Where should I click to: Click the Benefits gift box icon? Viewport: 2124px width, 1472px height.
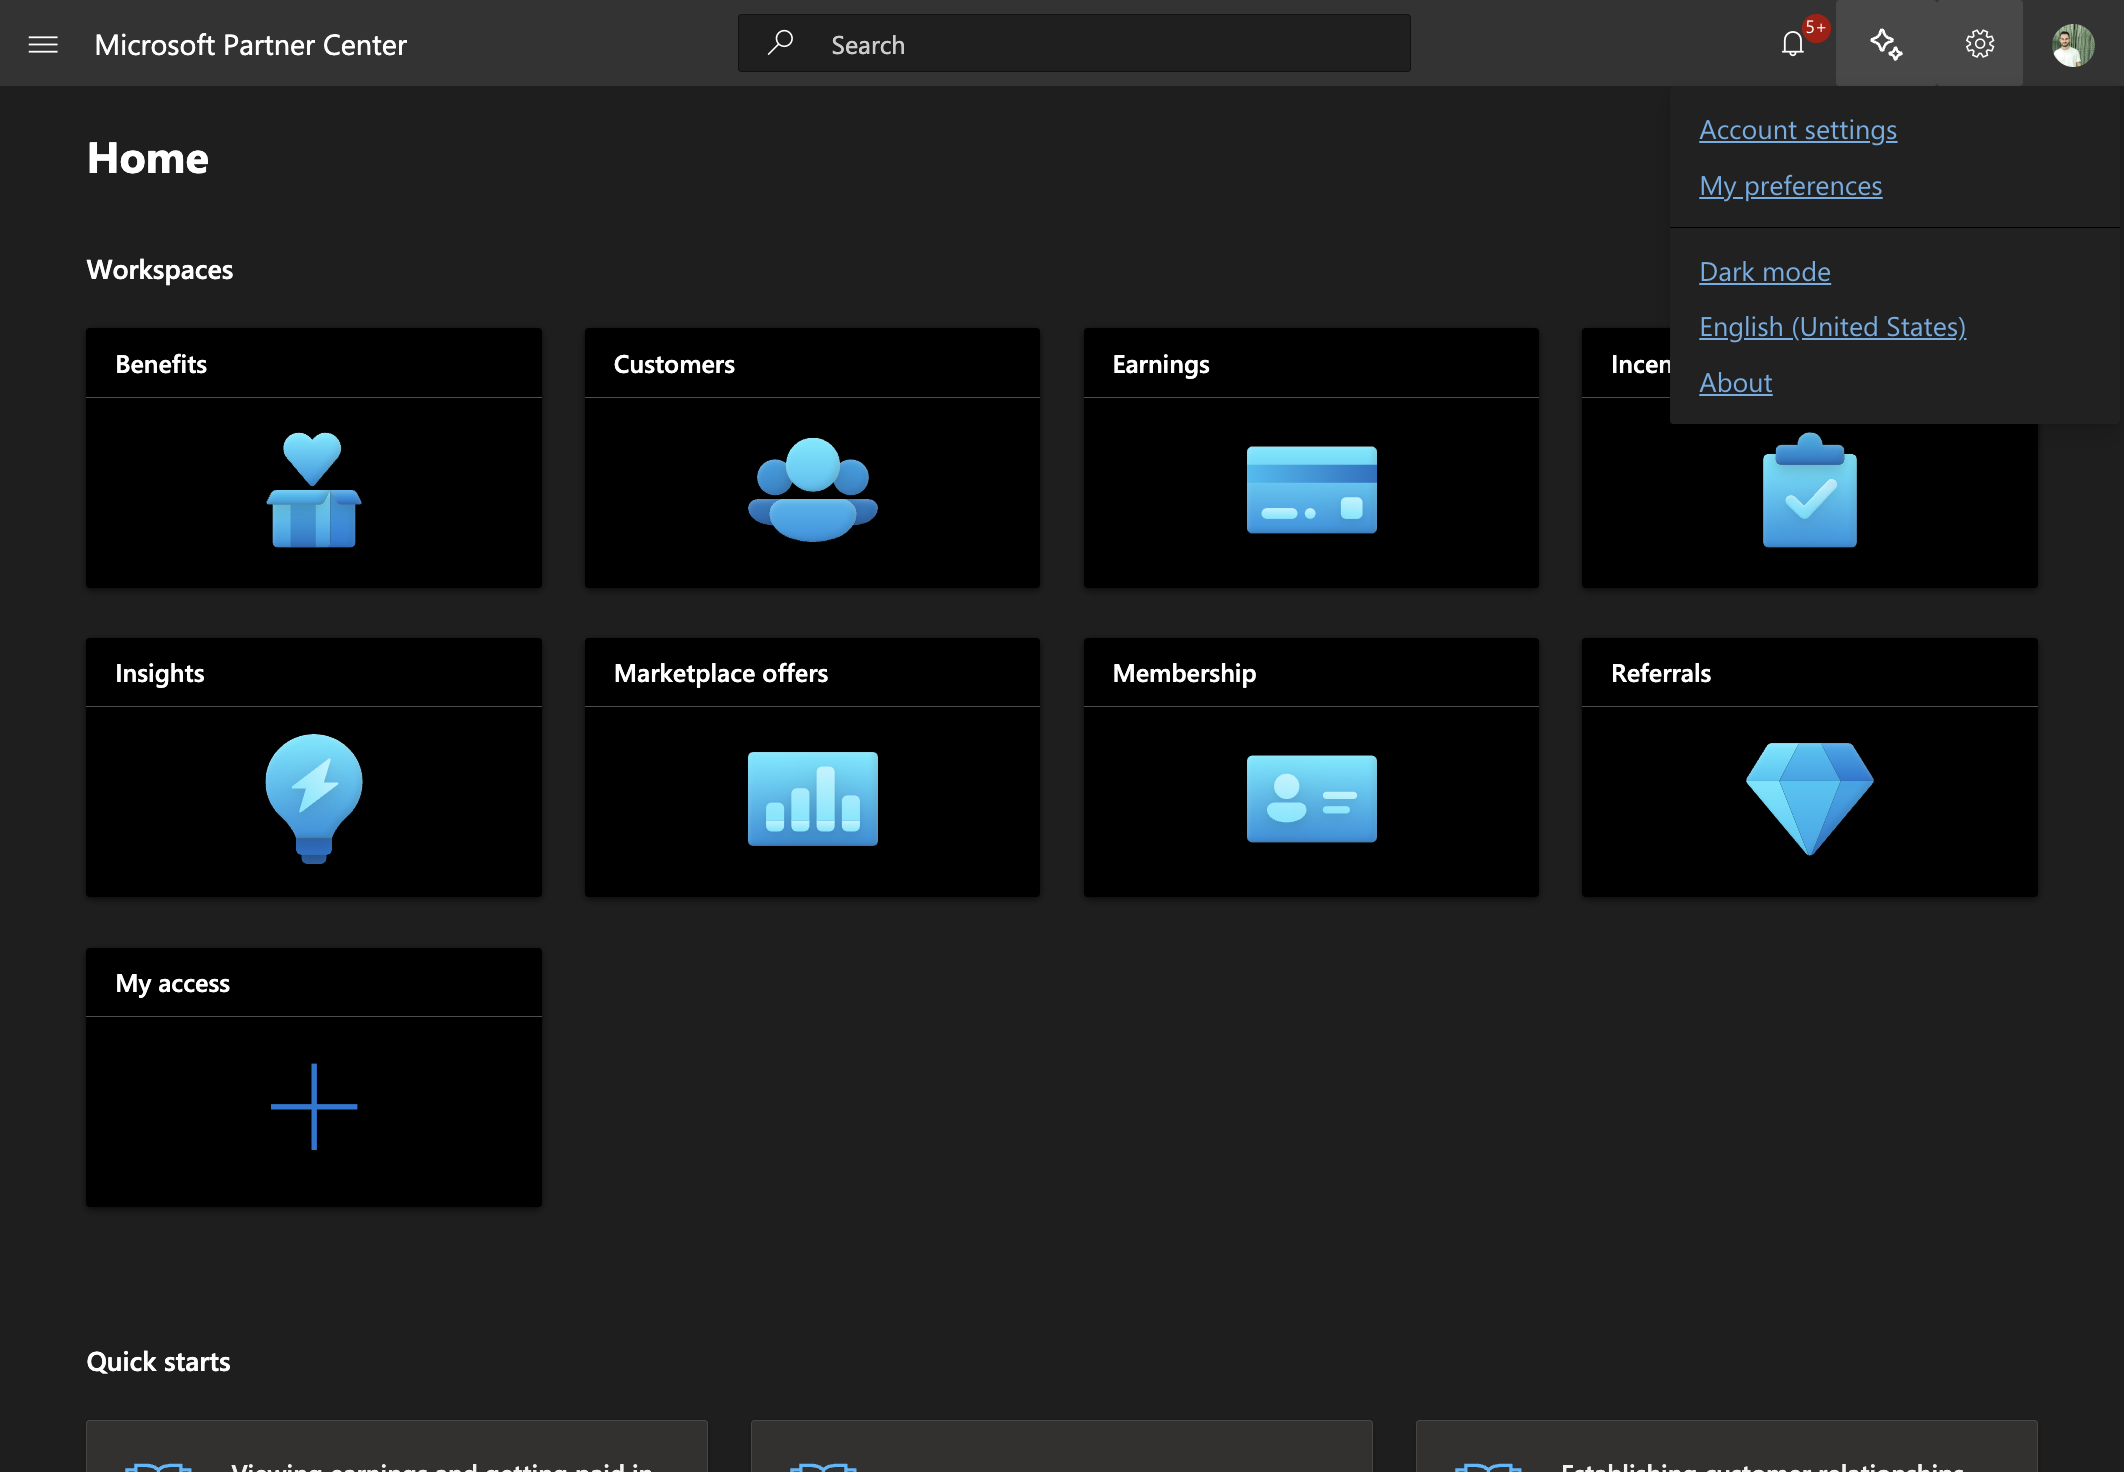[x=314, y=490]
